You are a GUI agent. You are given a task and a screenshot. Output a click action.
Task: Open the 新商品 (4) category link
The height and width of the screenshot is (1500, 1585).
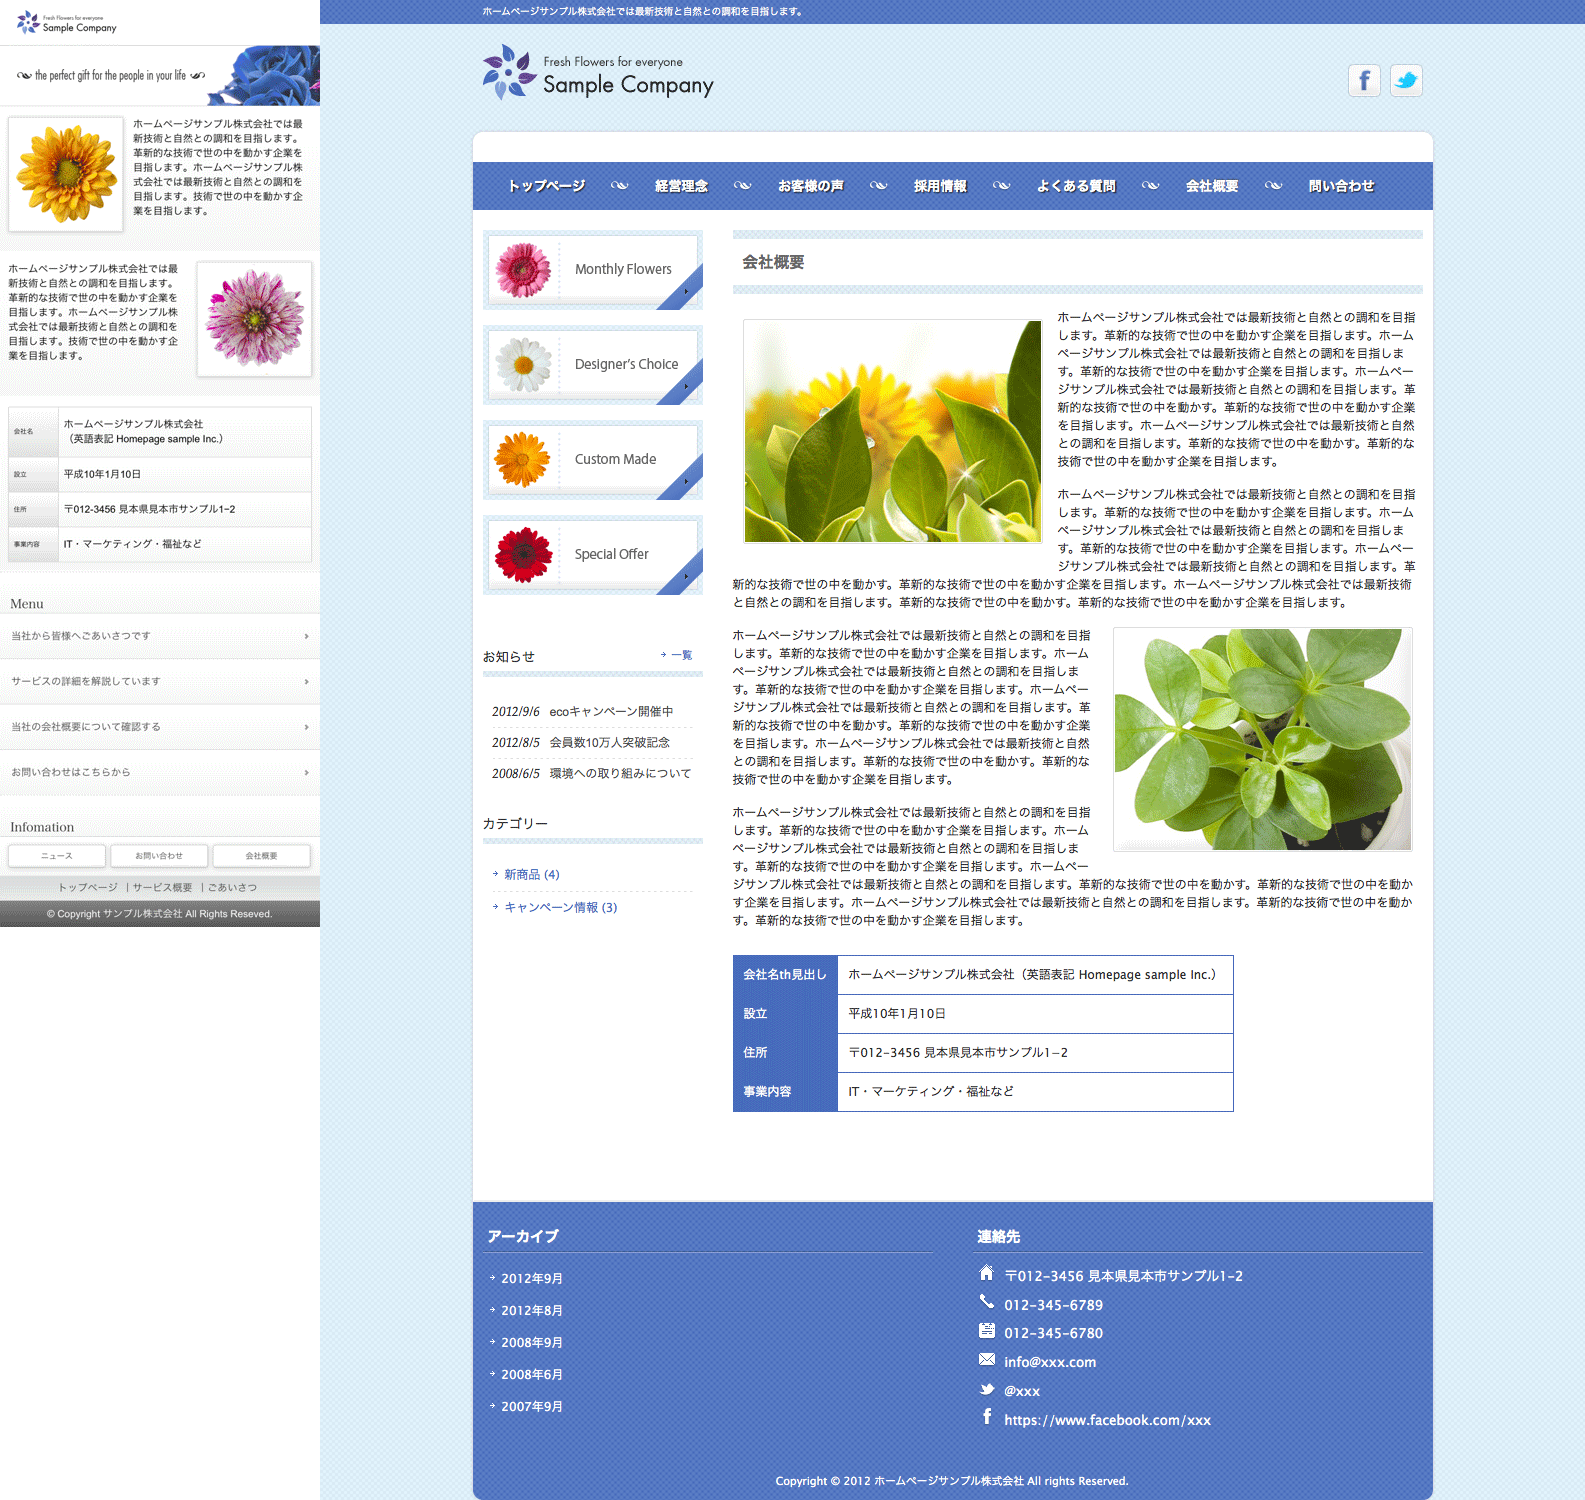coord(531,874)
